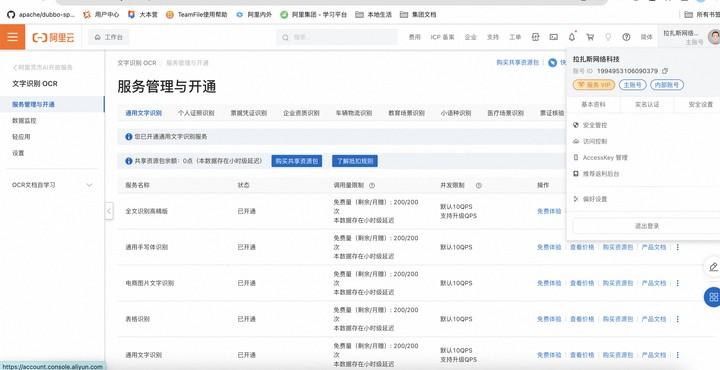Open 基本资料 in account panel

click(x=593, y=105)
